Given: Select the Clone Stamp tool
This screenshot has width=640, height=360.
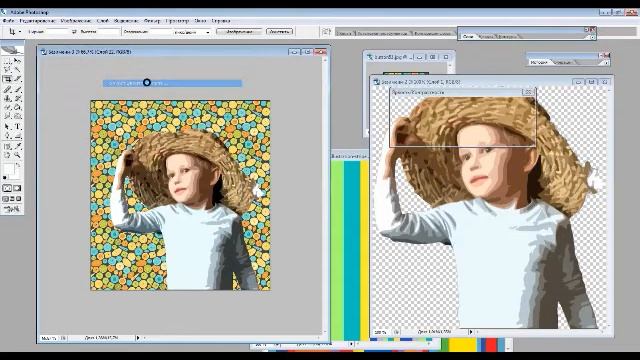Looking at the screenshot, I should pos(7,98).
